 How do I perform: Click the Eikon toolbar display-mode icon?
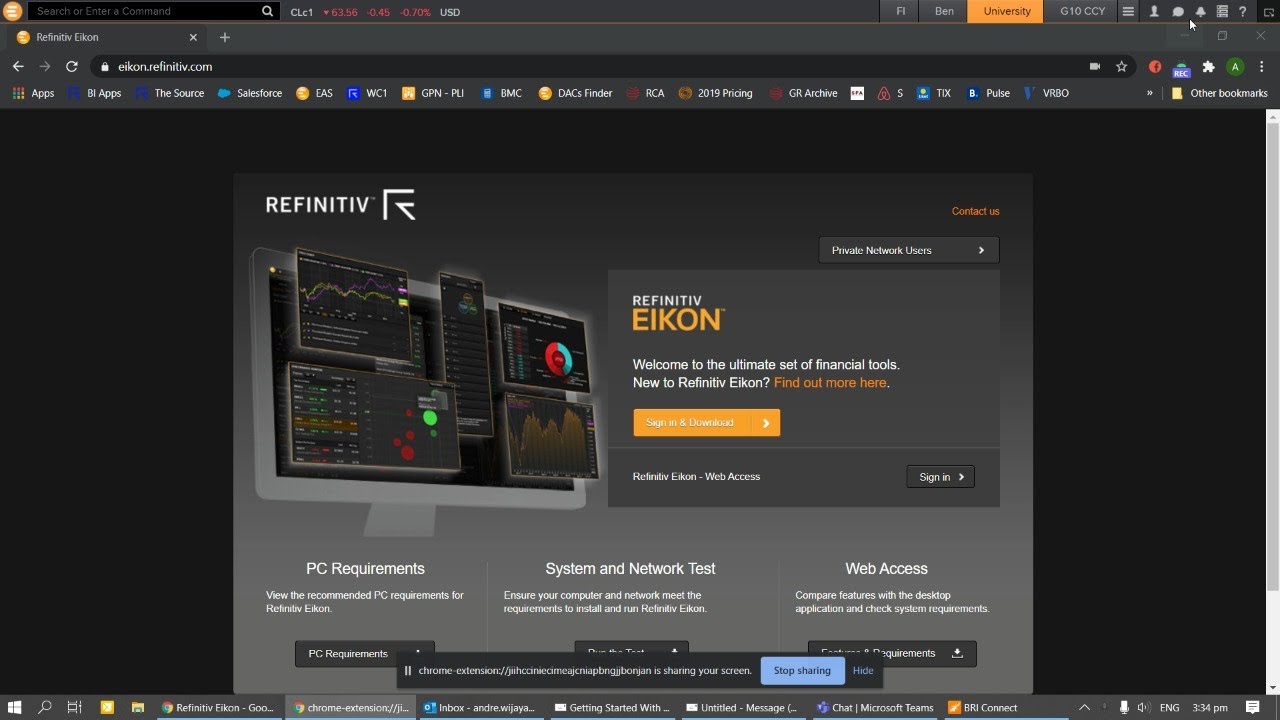coord(1269,12)
